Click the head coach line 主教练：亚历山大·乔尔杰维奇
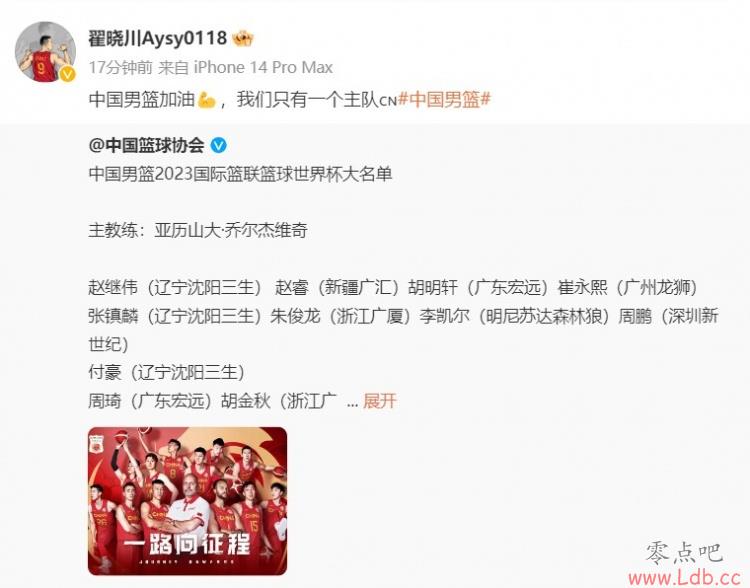Viewport: 750px width, 588px height. [198, 231]
